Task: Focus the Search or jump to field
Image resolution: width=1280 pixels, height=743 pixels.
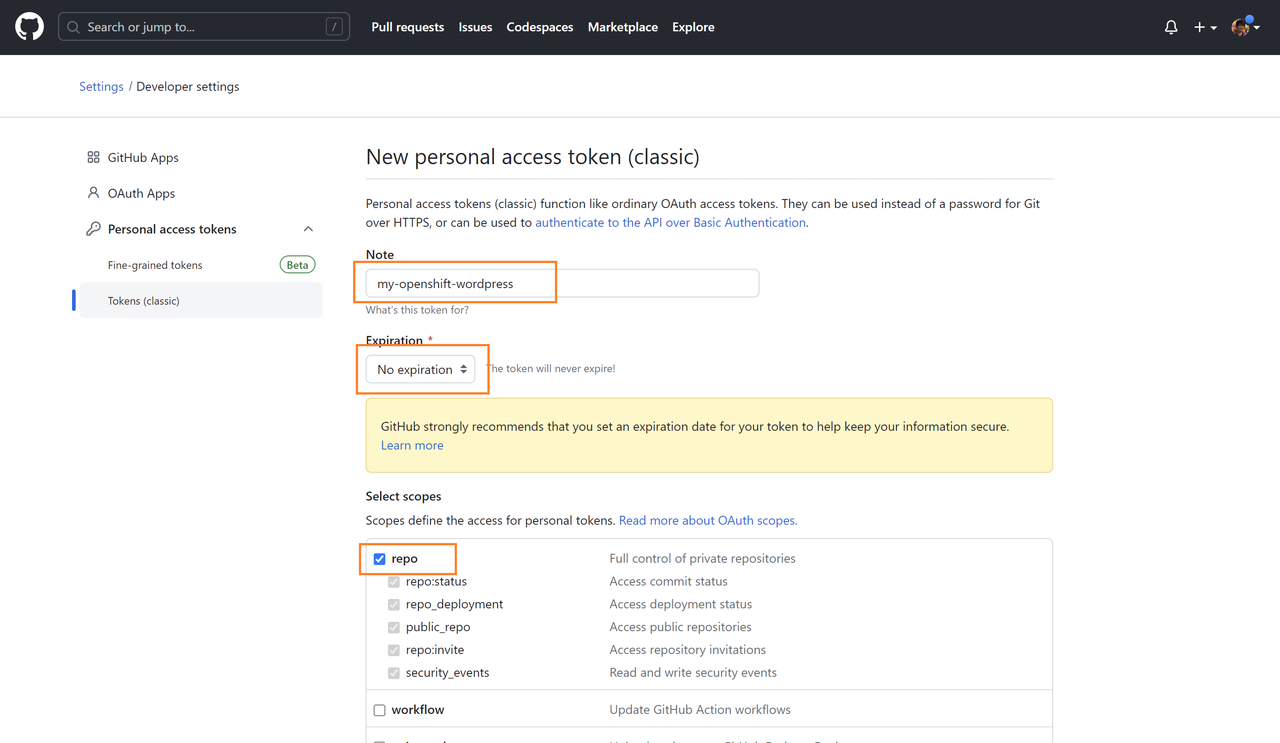Action: (204, 27)
